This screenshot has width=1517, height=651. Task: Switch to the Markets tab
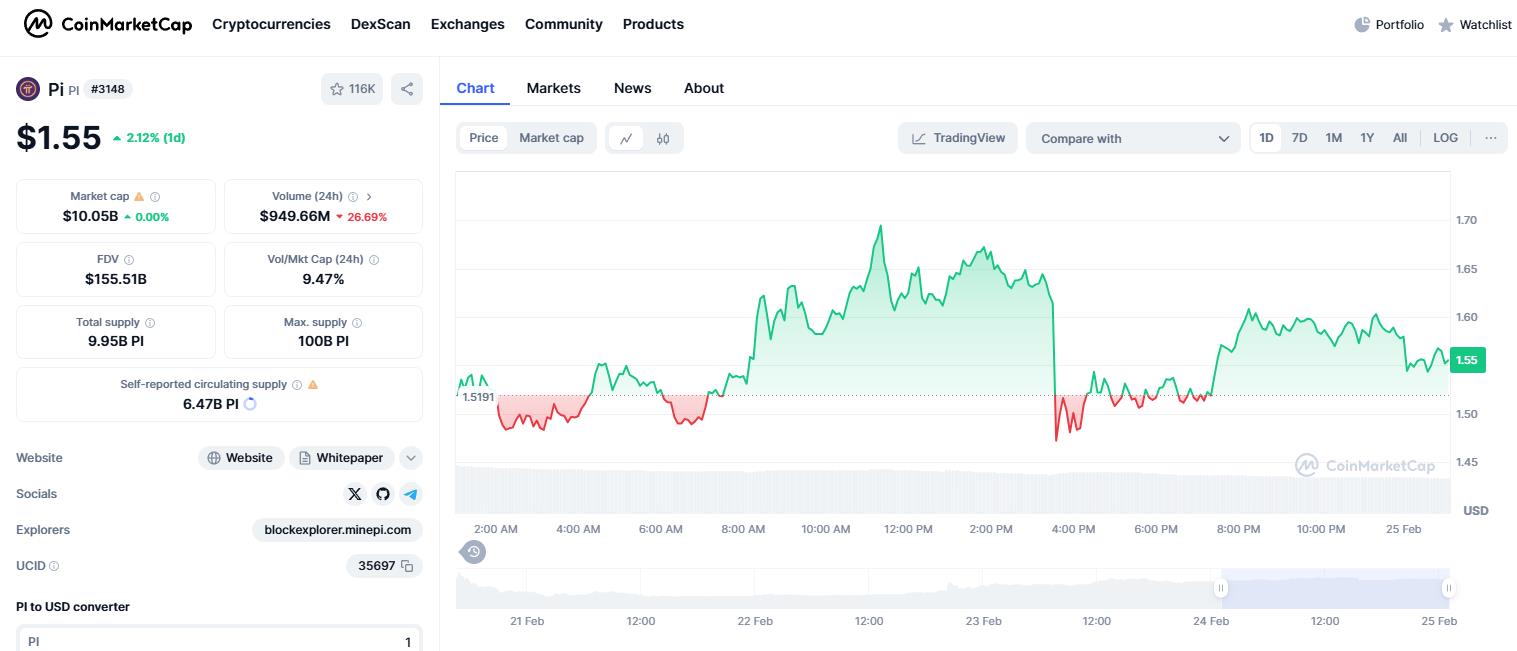pyautogui.click(x=554, y=88)
